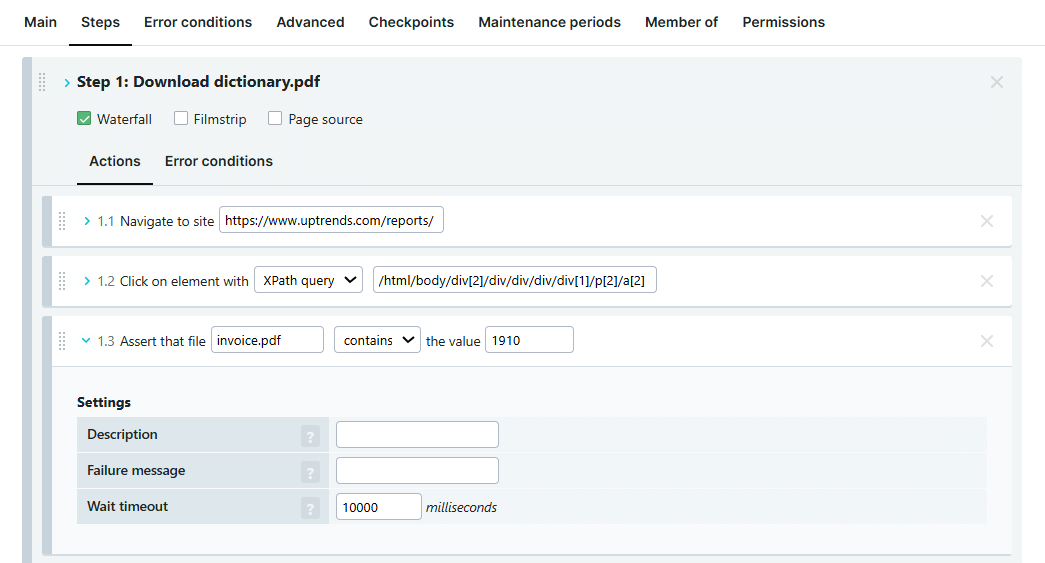Expand action 1.1 details chevron
This screenshot has height=563, width=1045.
(86, 221)
